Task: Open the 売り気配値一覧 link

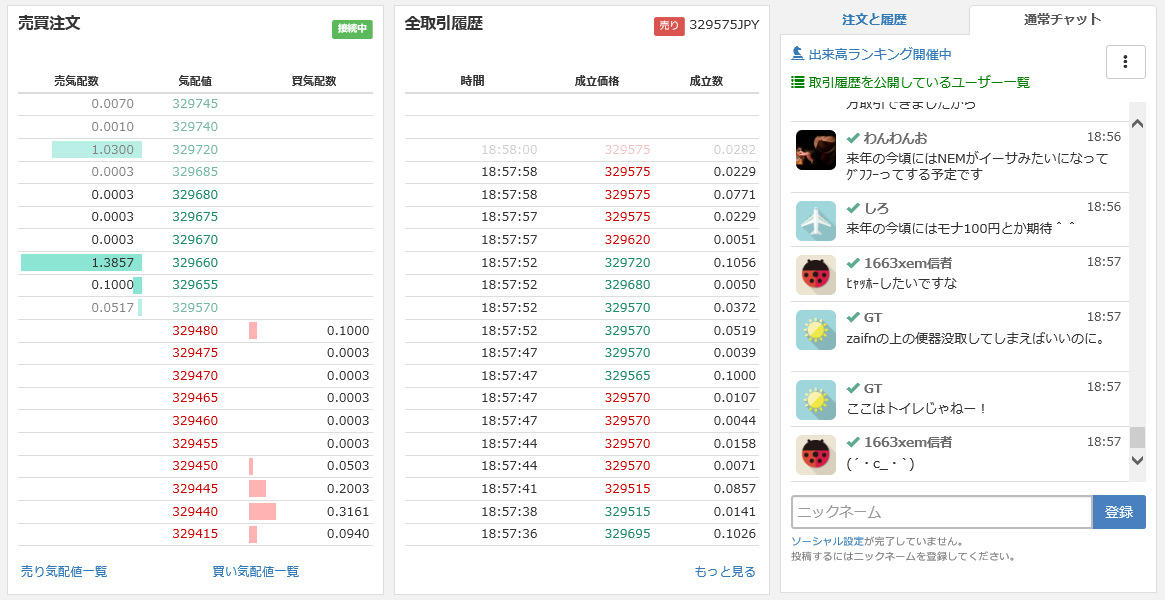Action: tap(64, 572)
